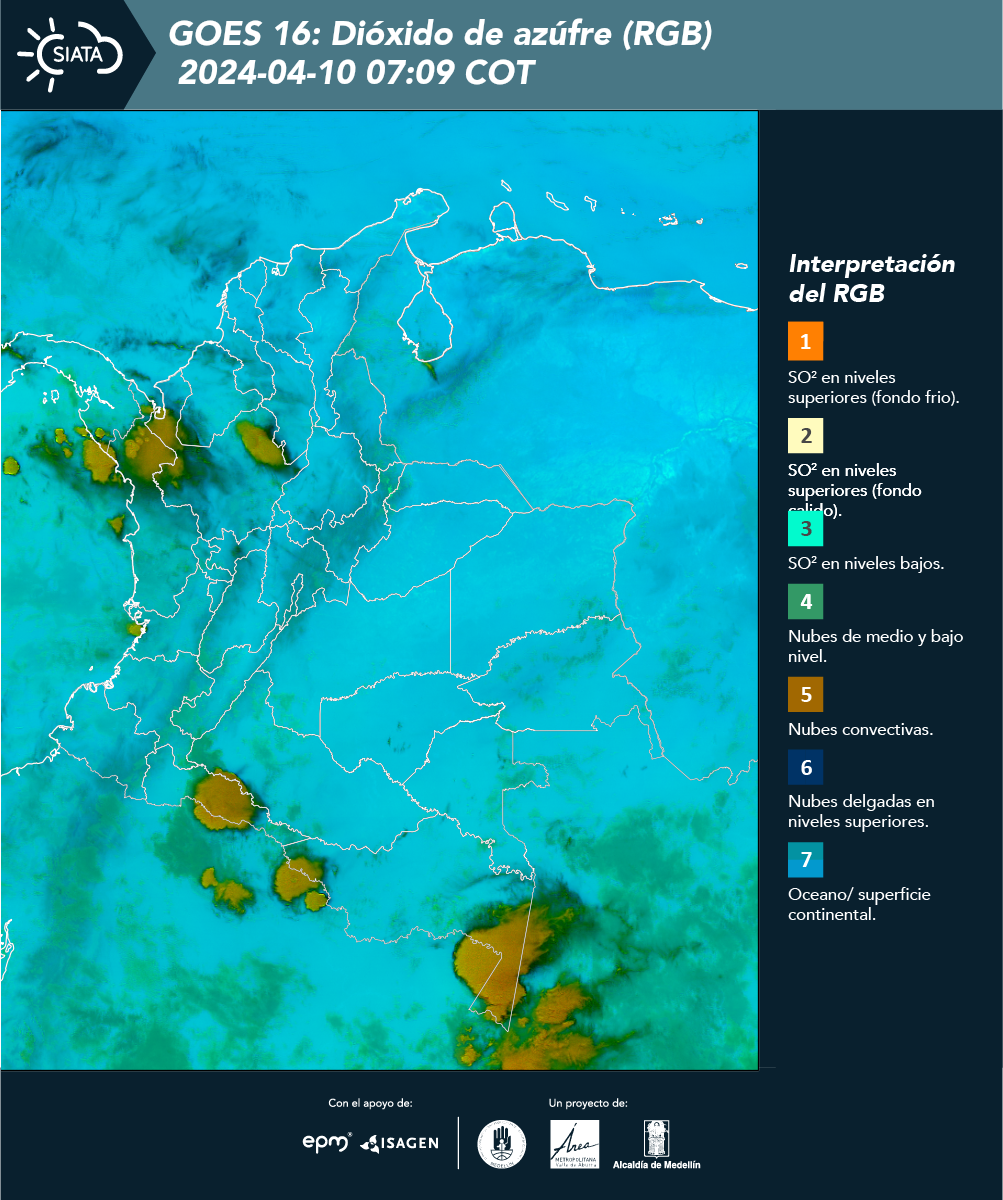Click the pale yellow legend swatch numbered 2

pyautogui.click(x=805, y=435)
